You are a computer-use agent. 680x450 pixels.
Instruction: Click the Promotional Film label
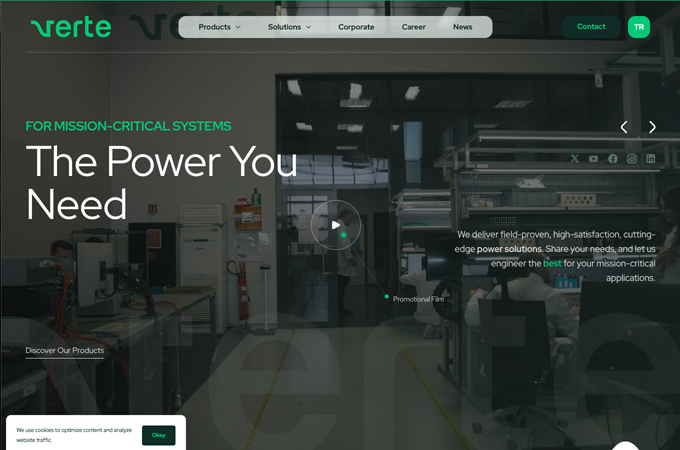click(418, 299)
